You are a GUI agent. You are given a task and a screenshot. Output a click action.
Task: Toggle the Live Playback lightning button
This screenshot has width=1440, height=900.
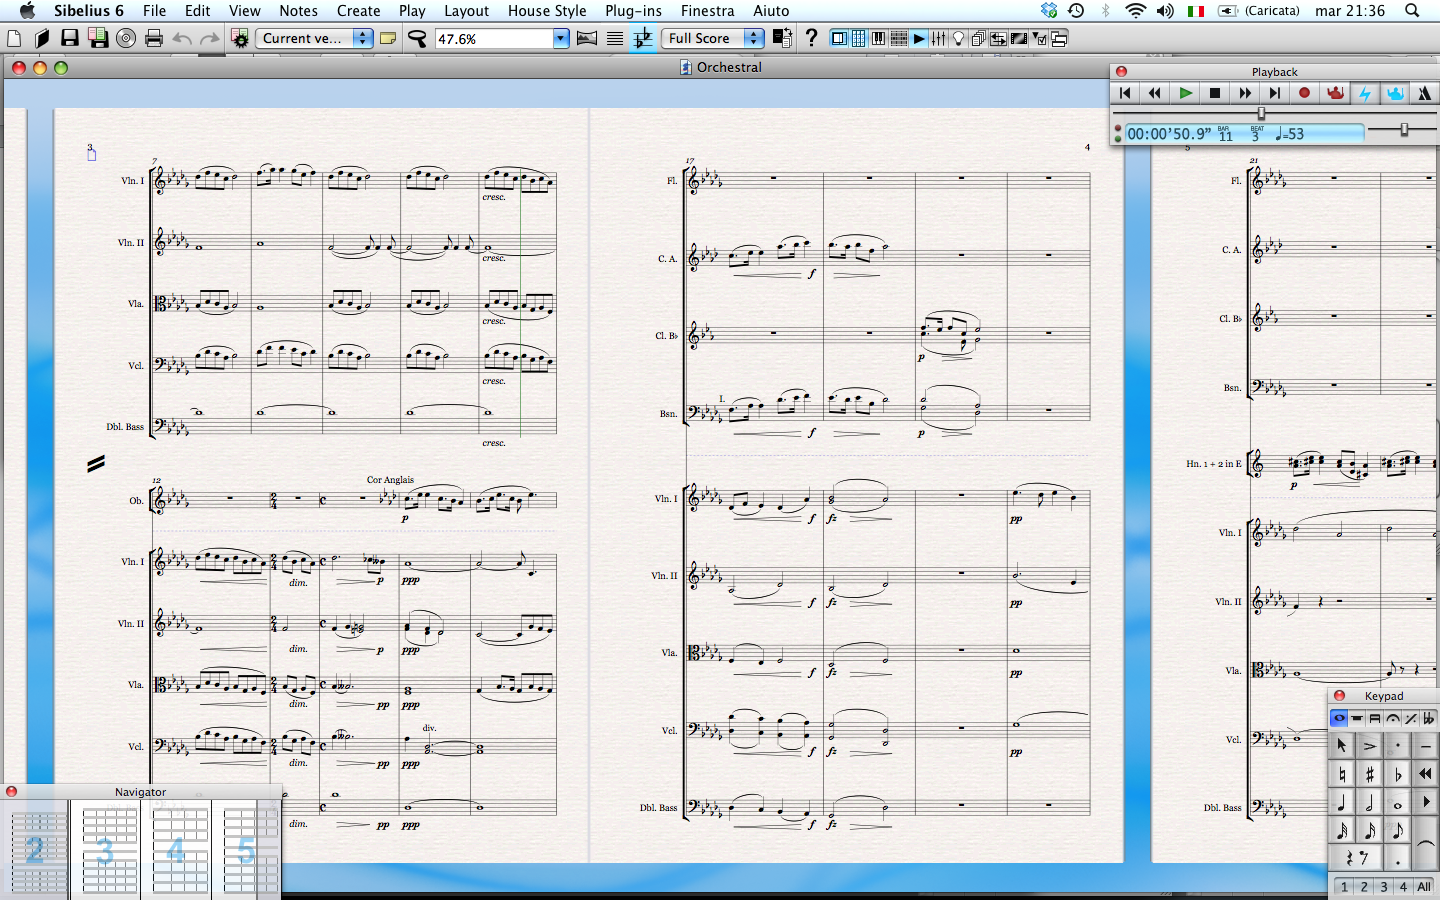pos(1364,93)
